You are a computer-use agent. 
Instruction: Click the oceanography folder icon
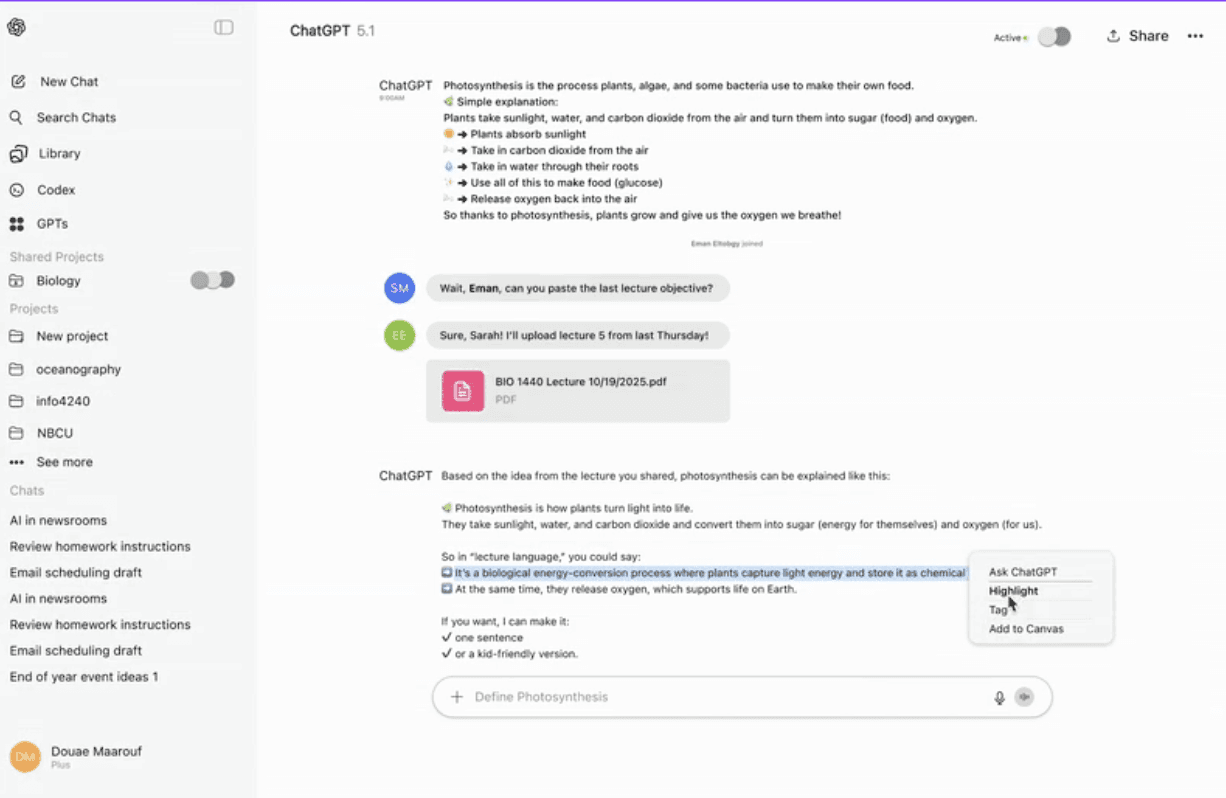[15, 369]
